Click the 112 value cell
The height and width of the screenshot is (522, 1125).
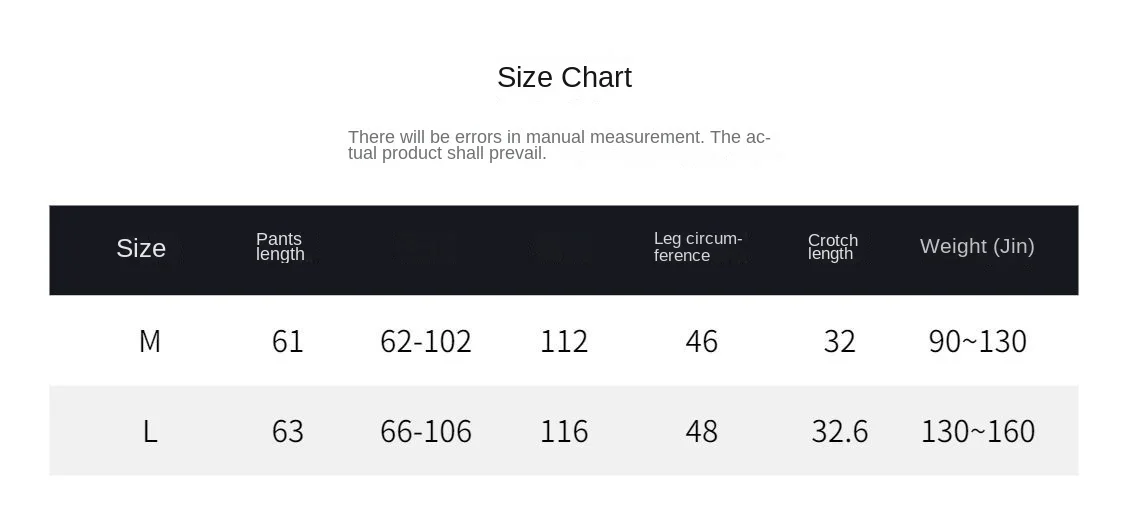coord(564,341)
